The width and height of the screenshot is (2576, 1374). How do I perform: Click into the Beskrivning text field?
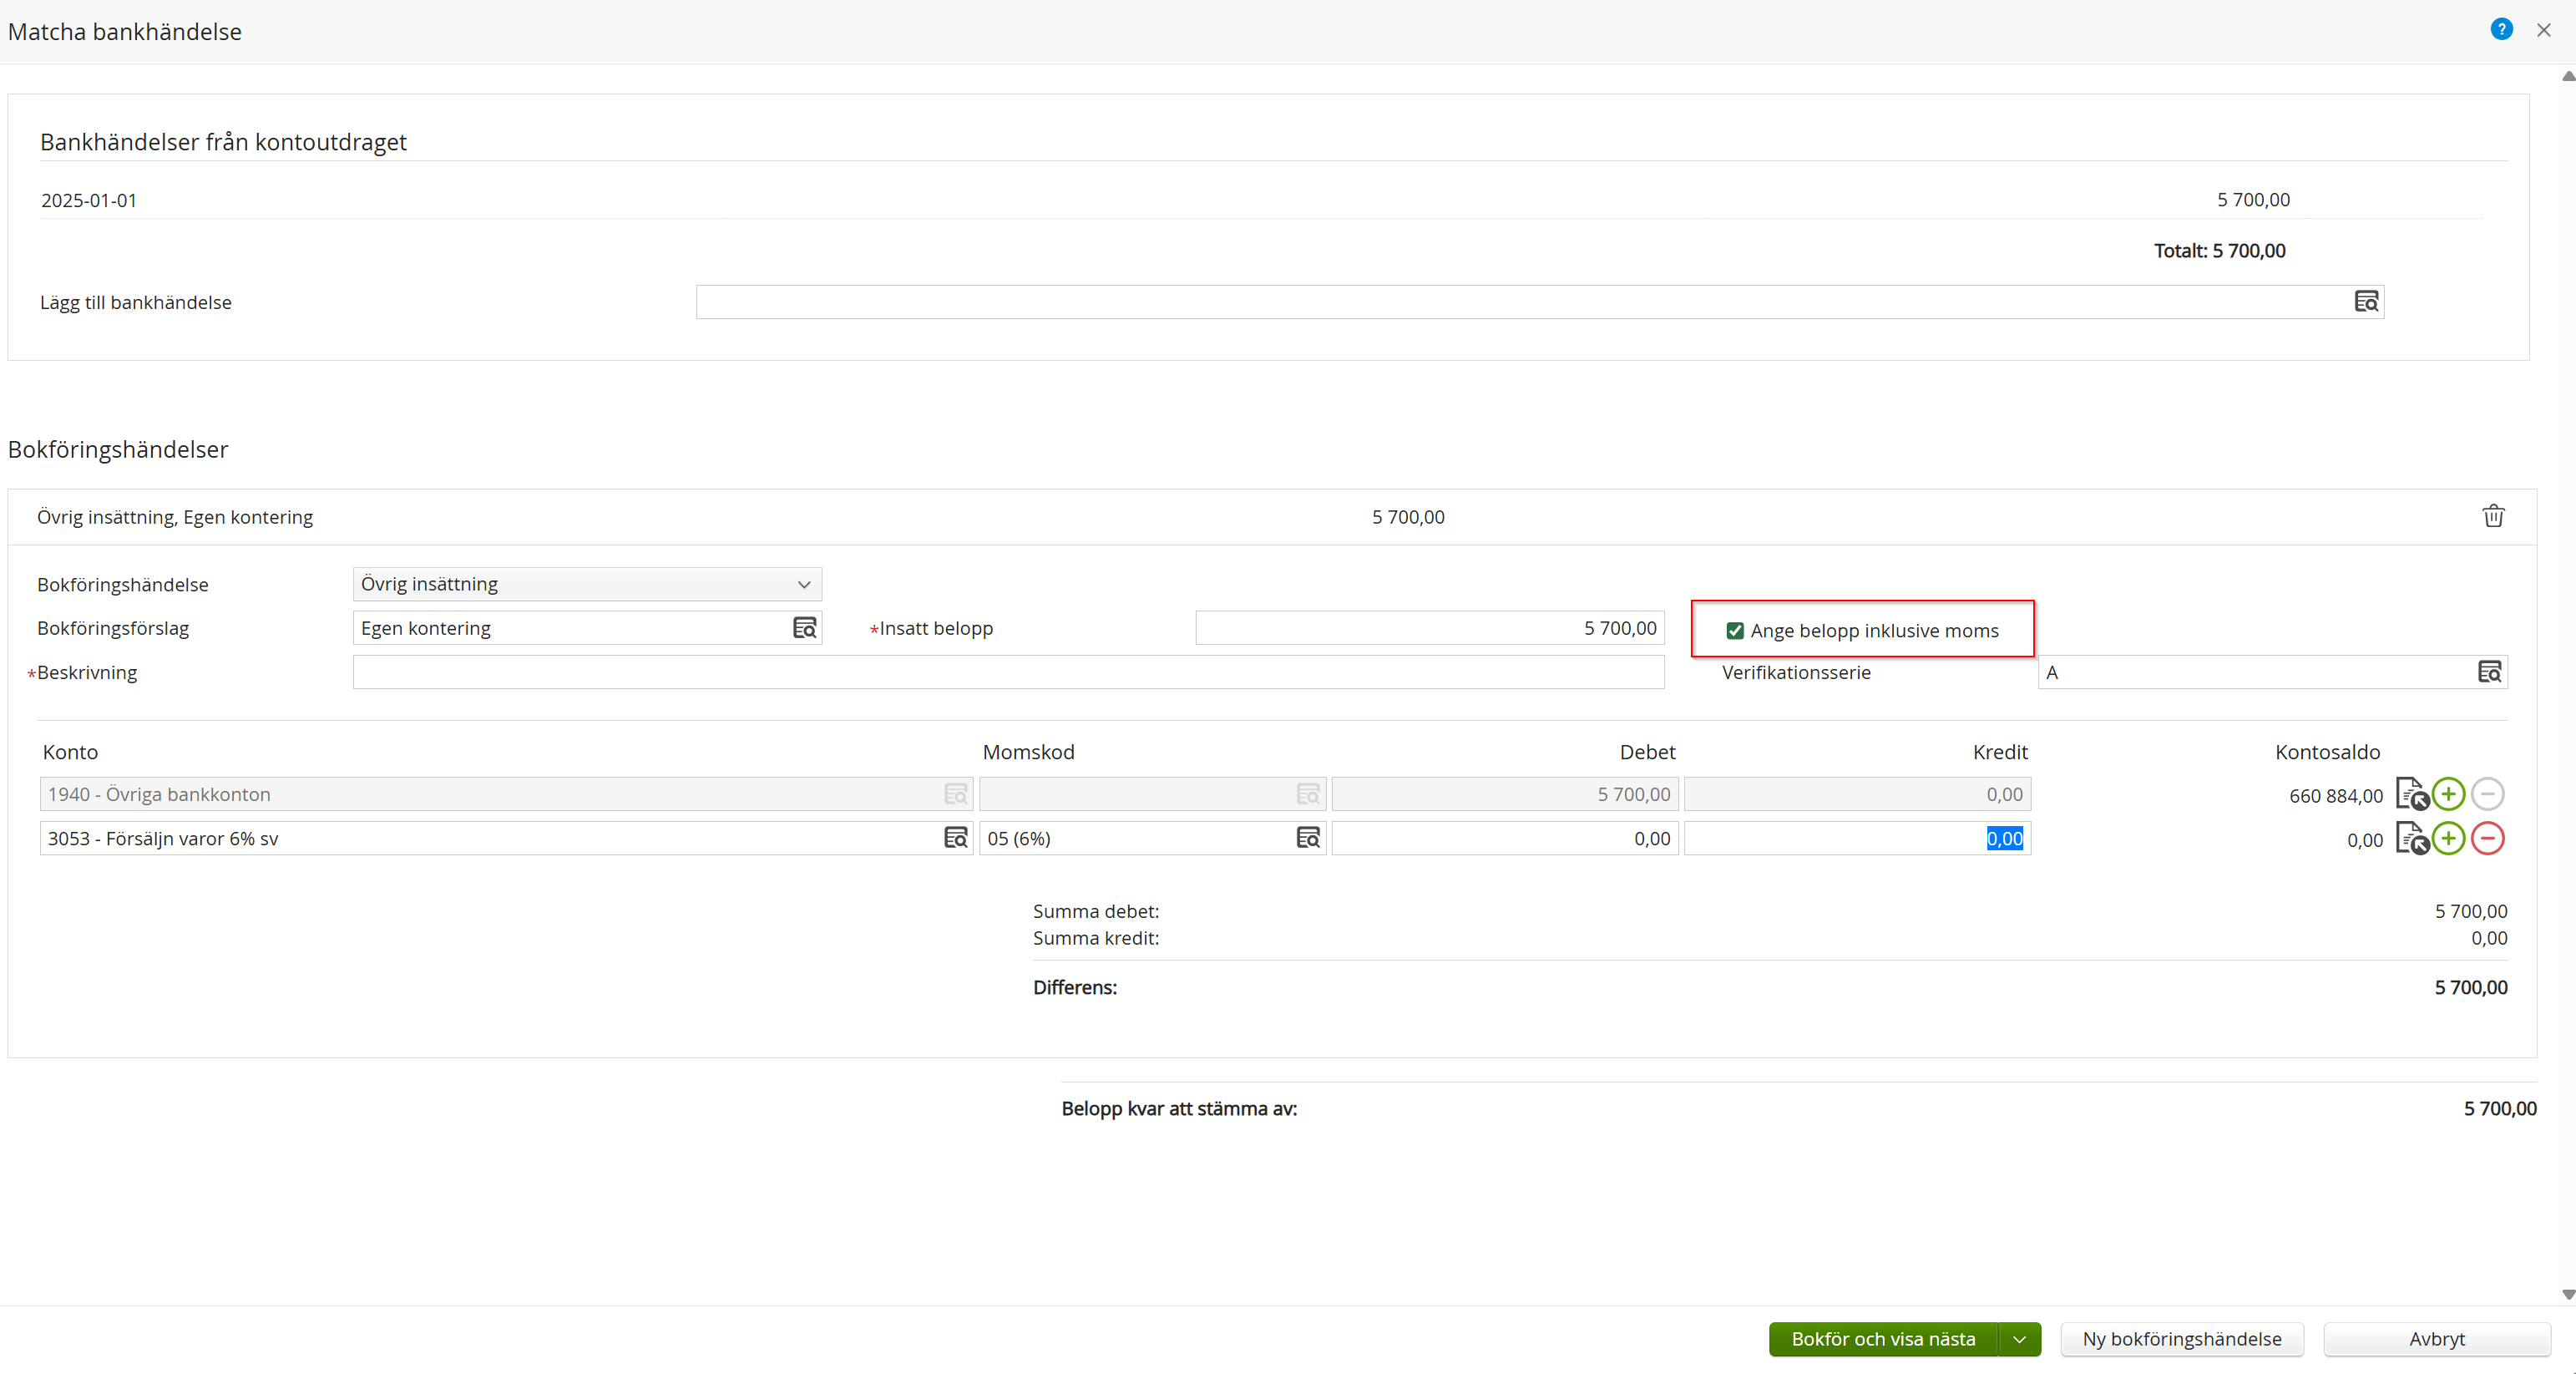[1007, 672]
